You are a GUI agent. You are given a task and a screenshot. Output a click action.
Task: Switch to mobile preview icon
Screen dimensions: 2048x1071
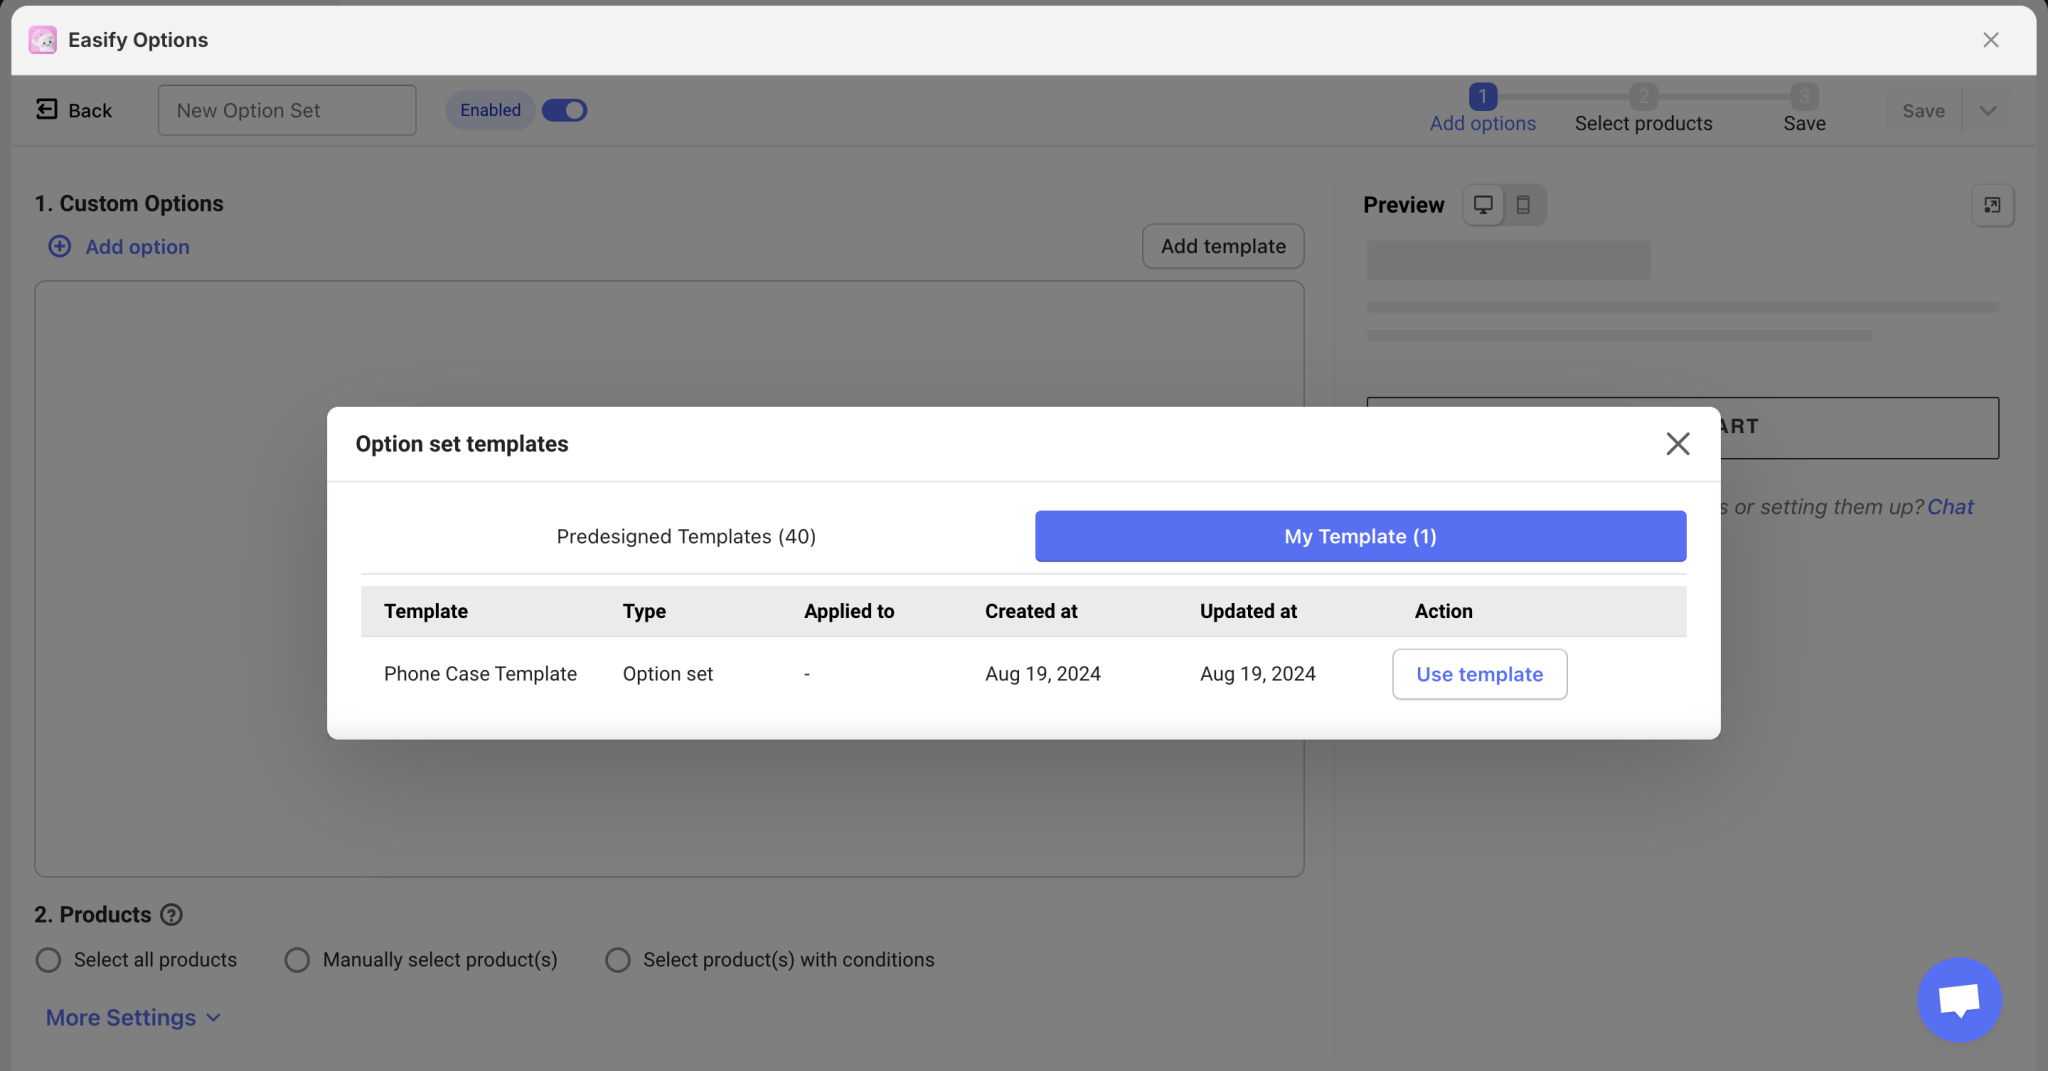(x=1524, y=204)
